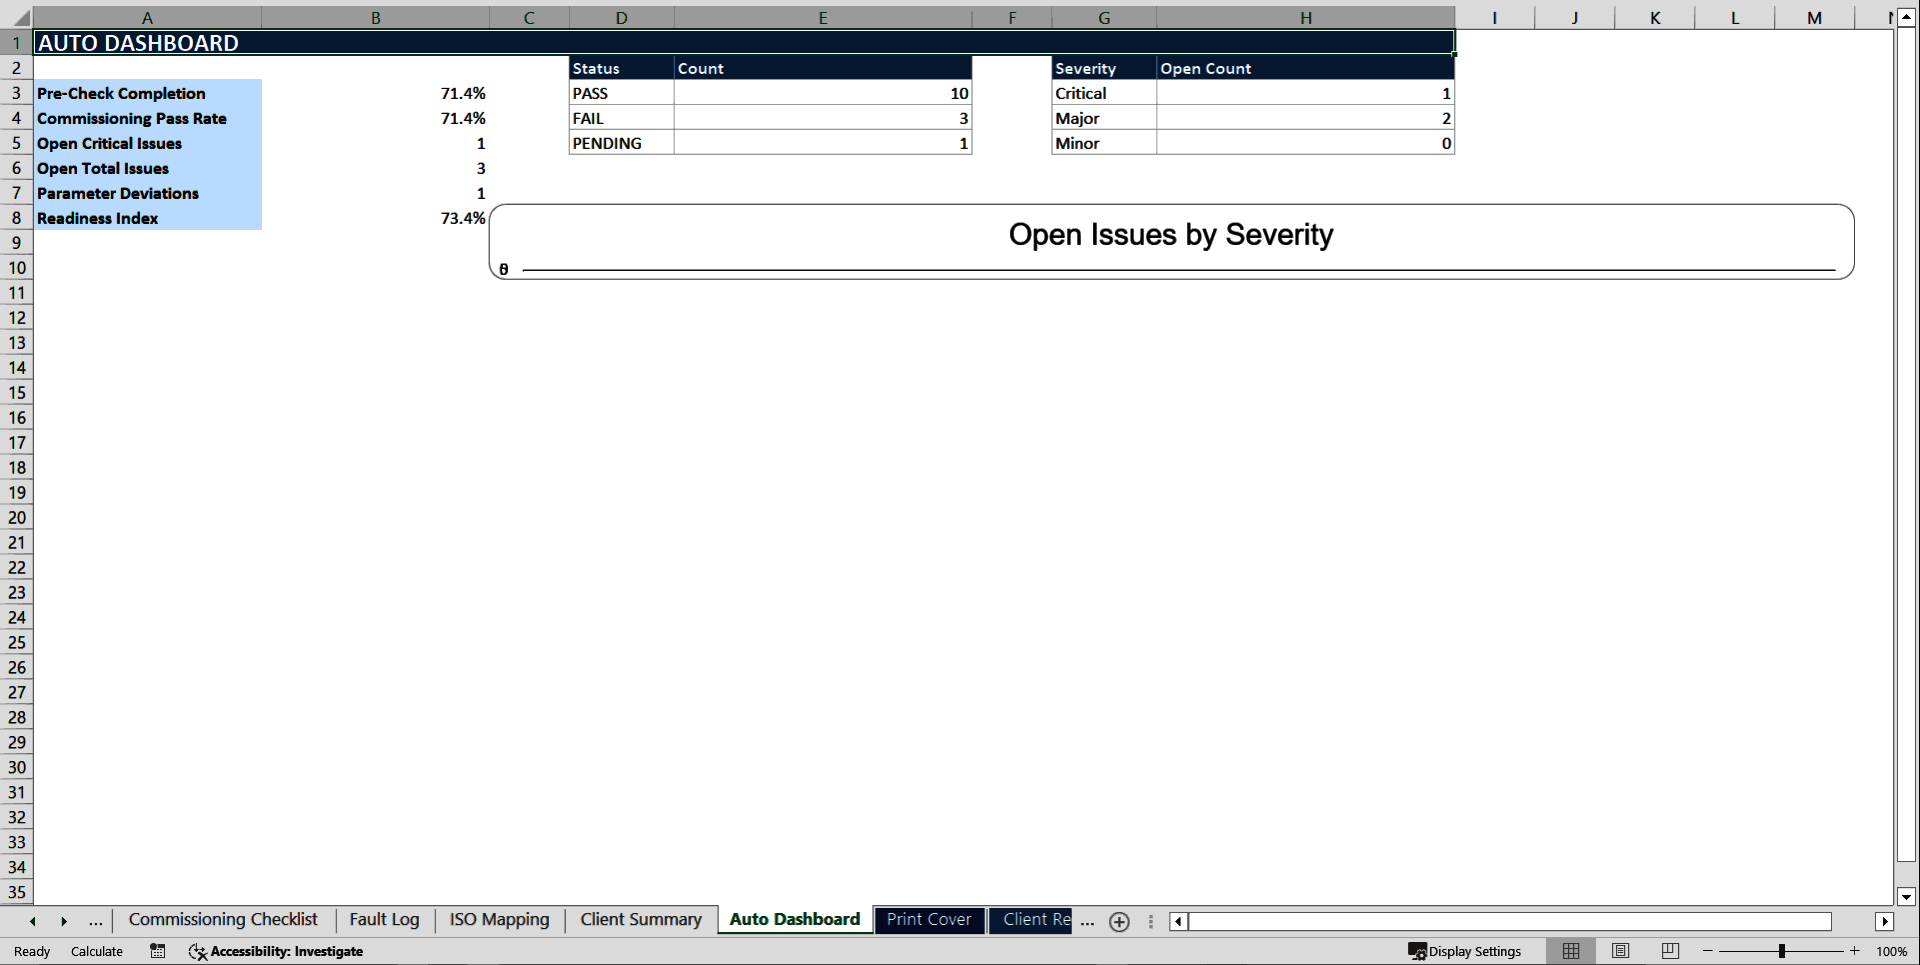Expand hidden sheets using the left tab arrow

pos(32,921)
